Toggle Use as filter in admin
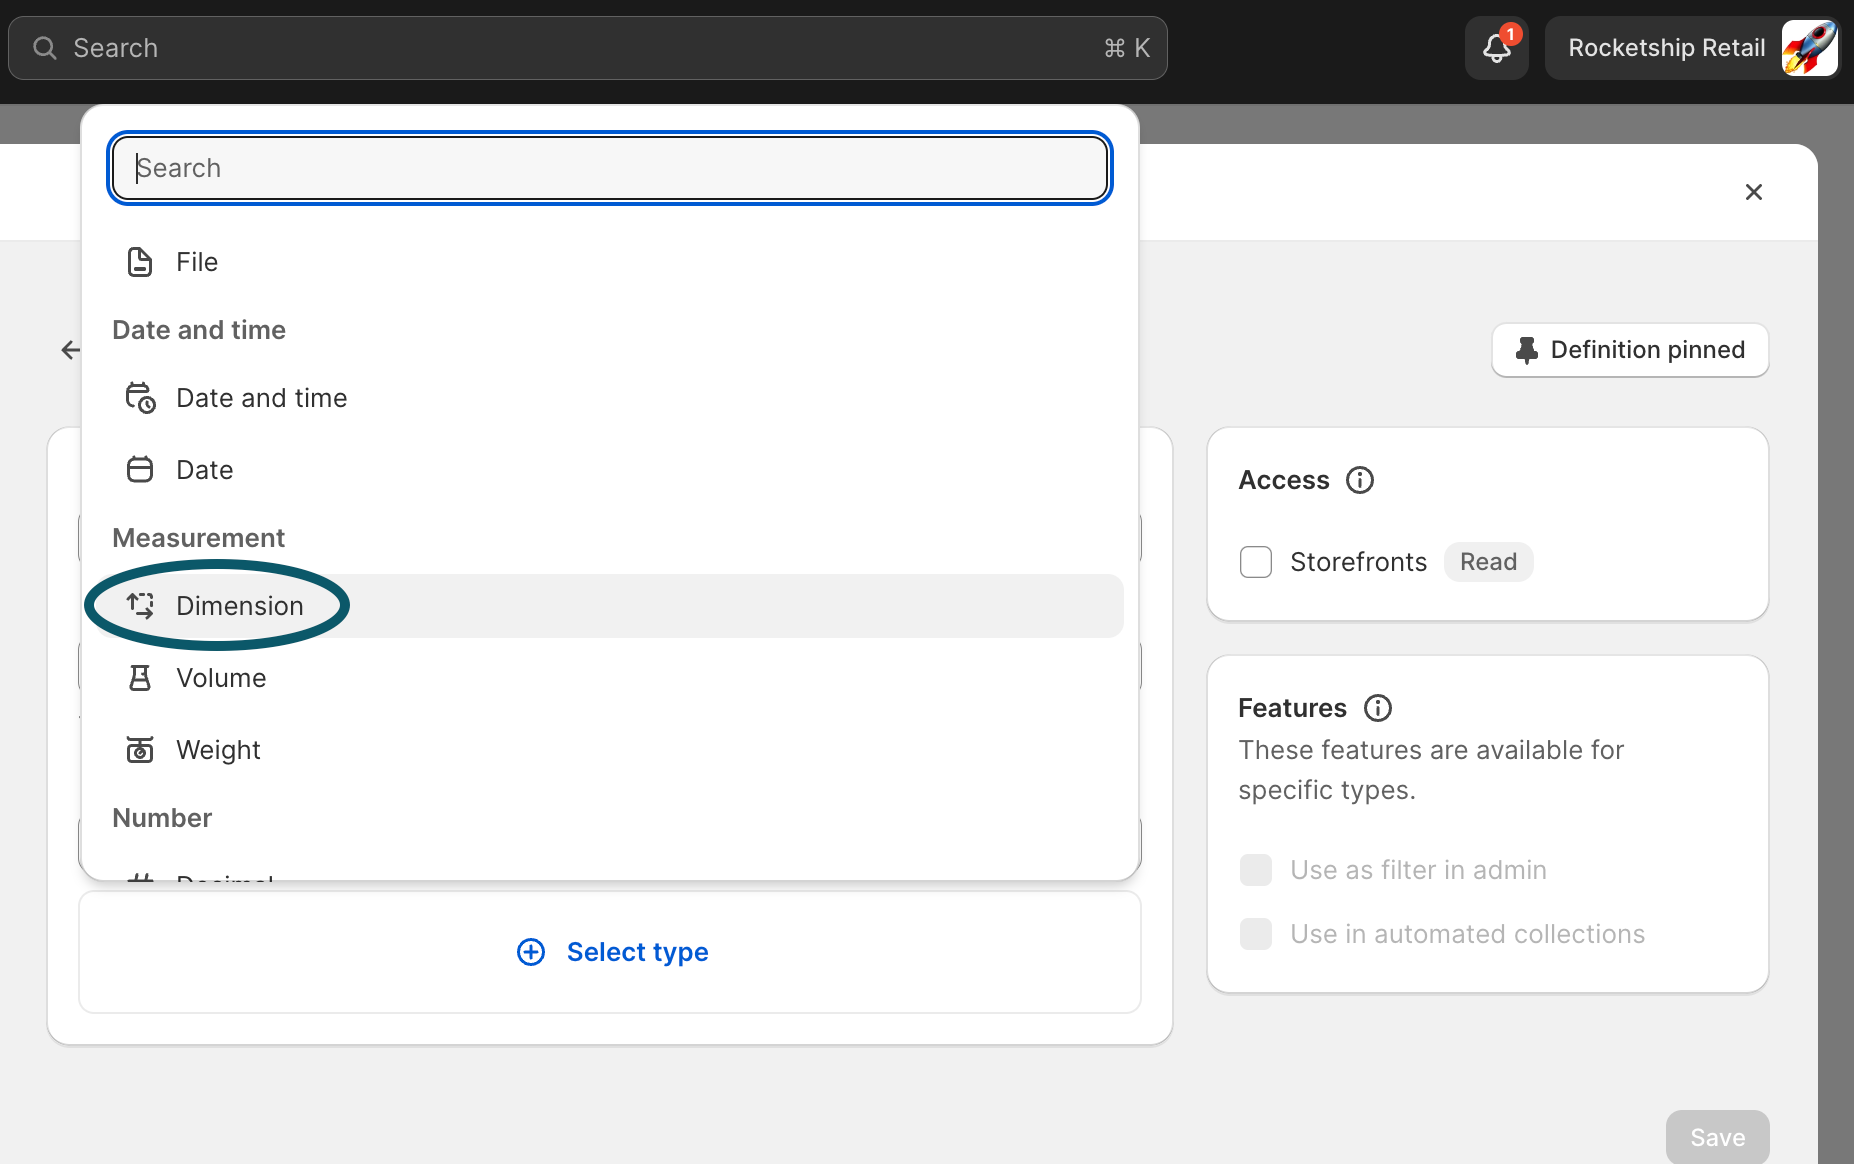The height and width of the screenshot is (1164, 1854). (1256, 870)
